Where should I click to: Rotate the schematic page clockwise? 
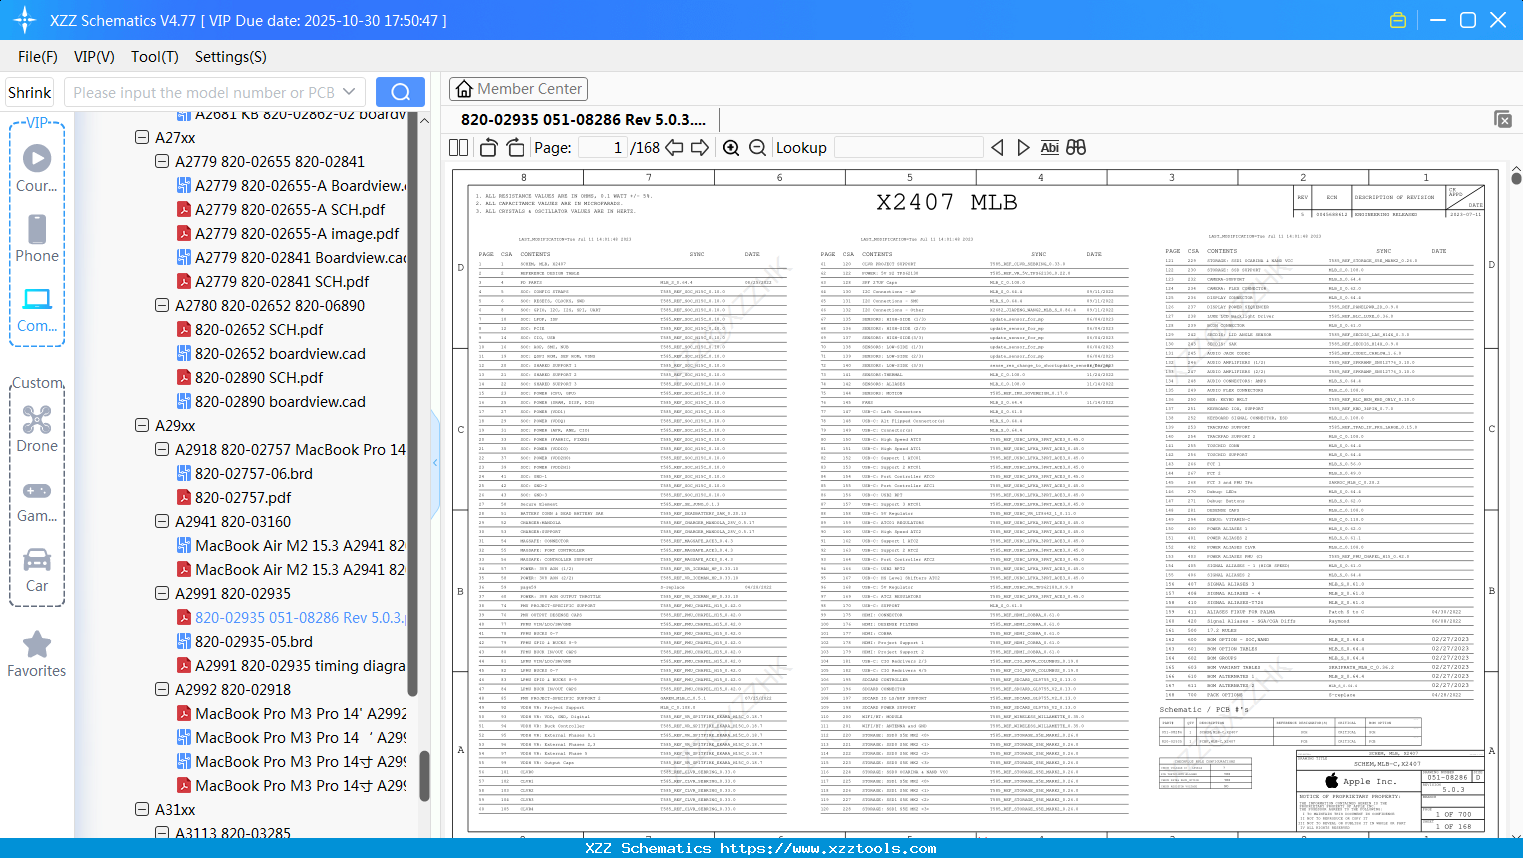point(515,148)
